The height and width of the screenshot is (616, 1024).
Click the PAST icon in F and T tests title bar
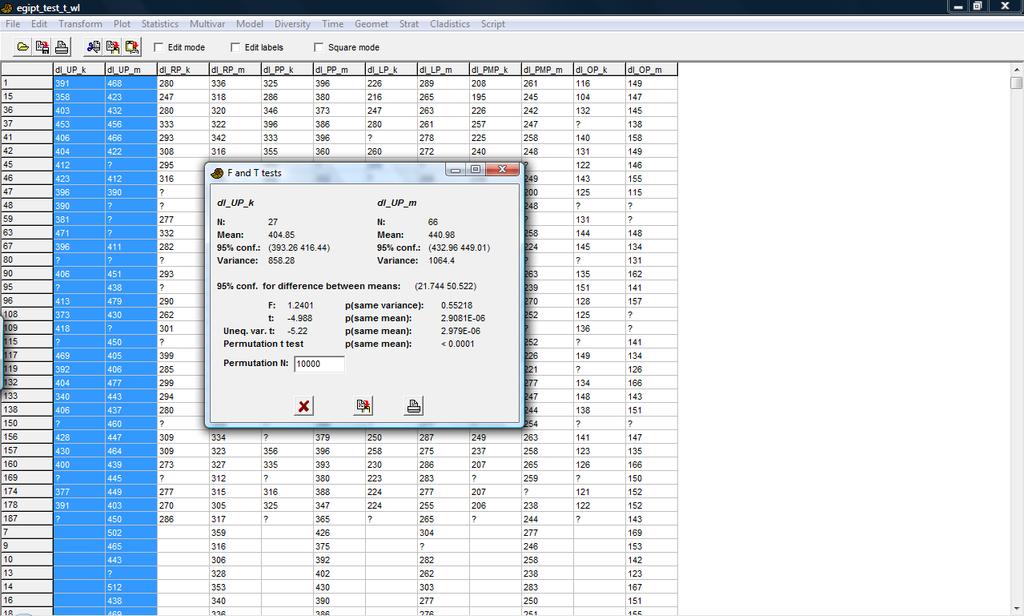(x=217, y=173)
